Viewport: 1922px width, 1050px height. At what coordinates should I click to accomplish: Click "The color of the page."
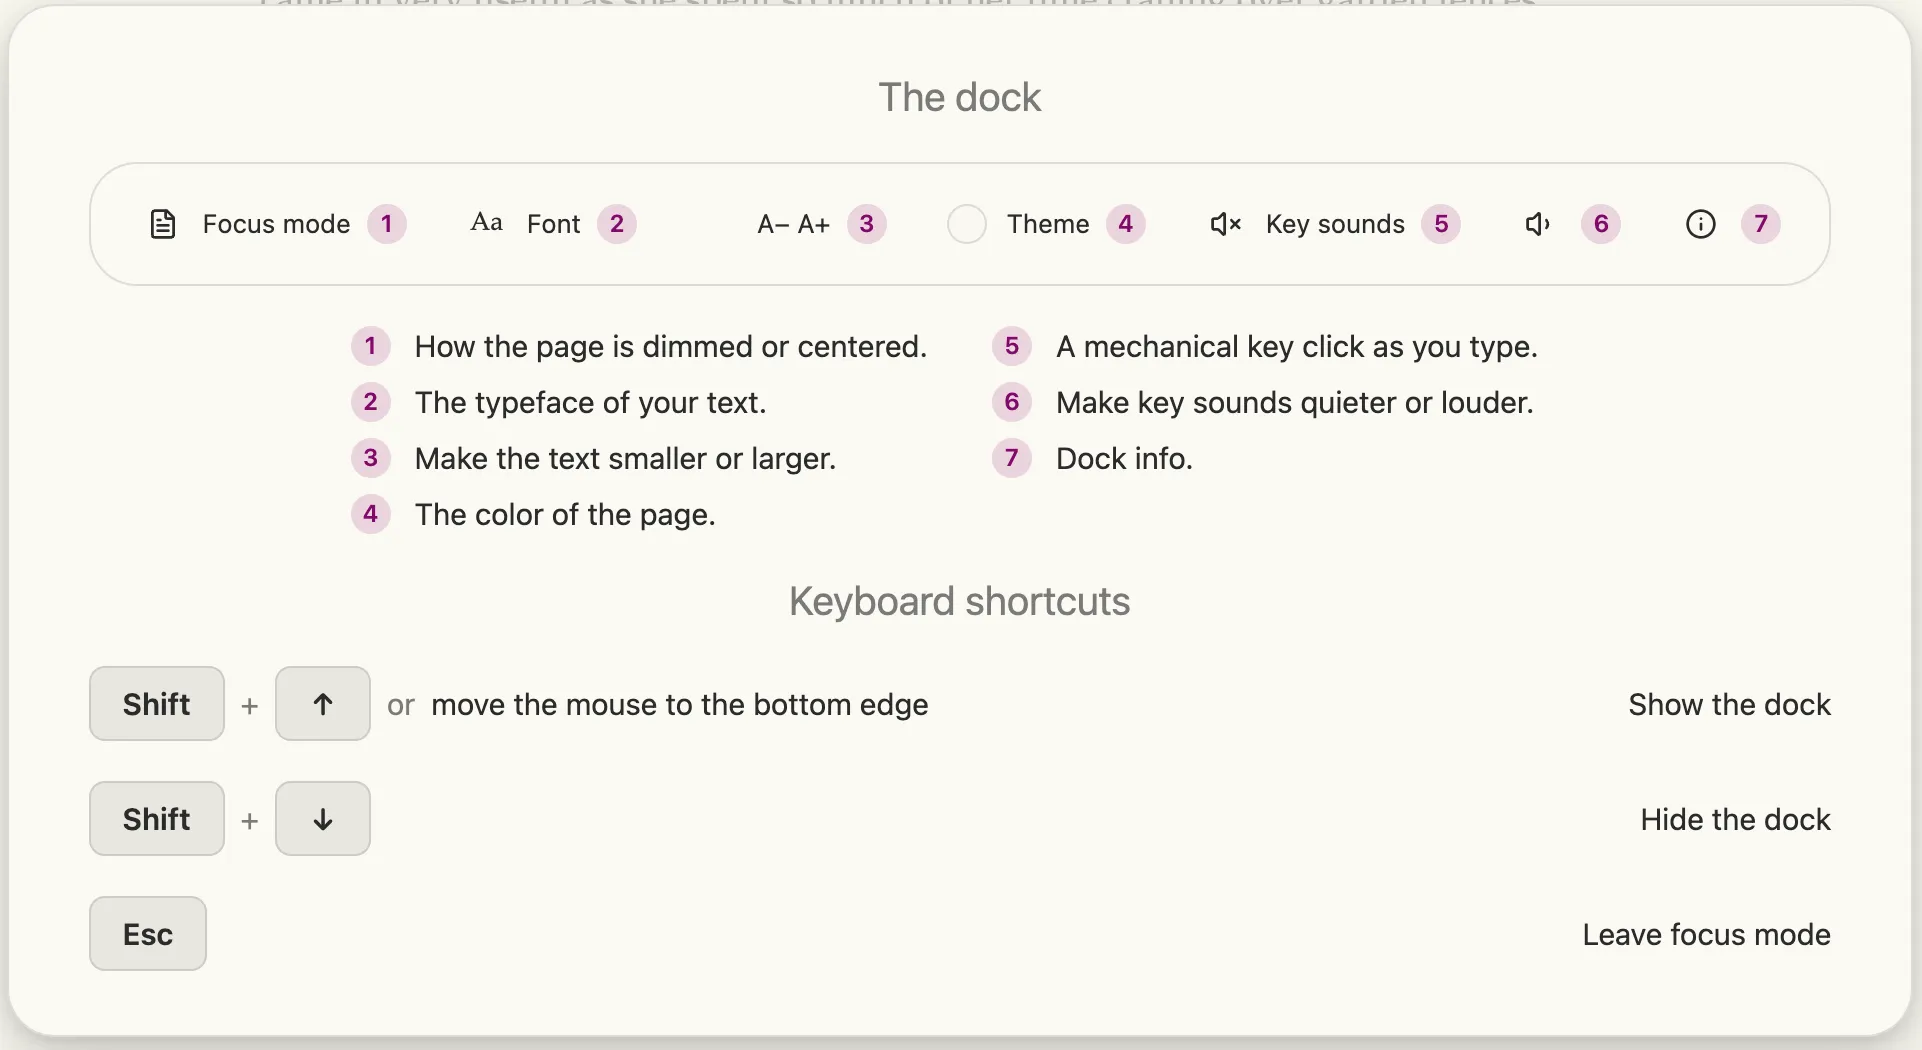(566, 515)
